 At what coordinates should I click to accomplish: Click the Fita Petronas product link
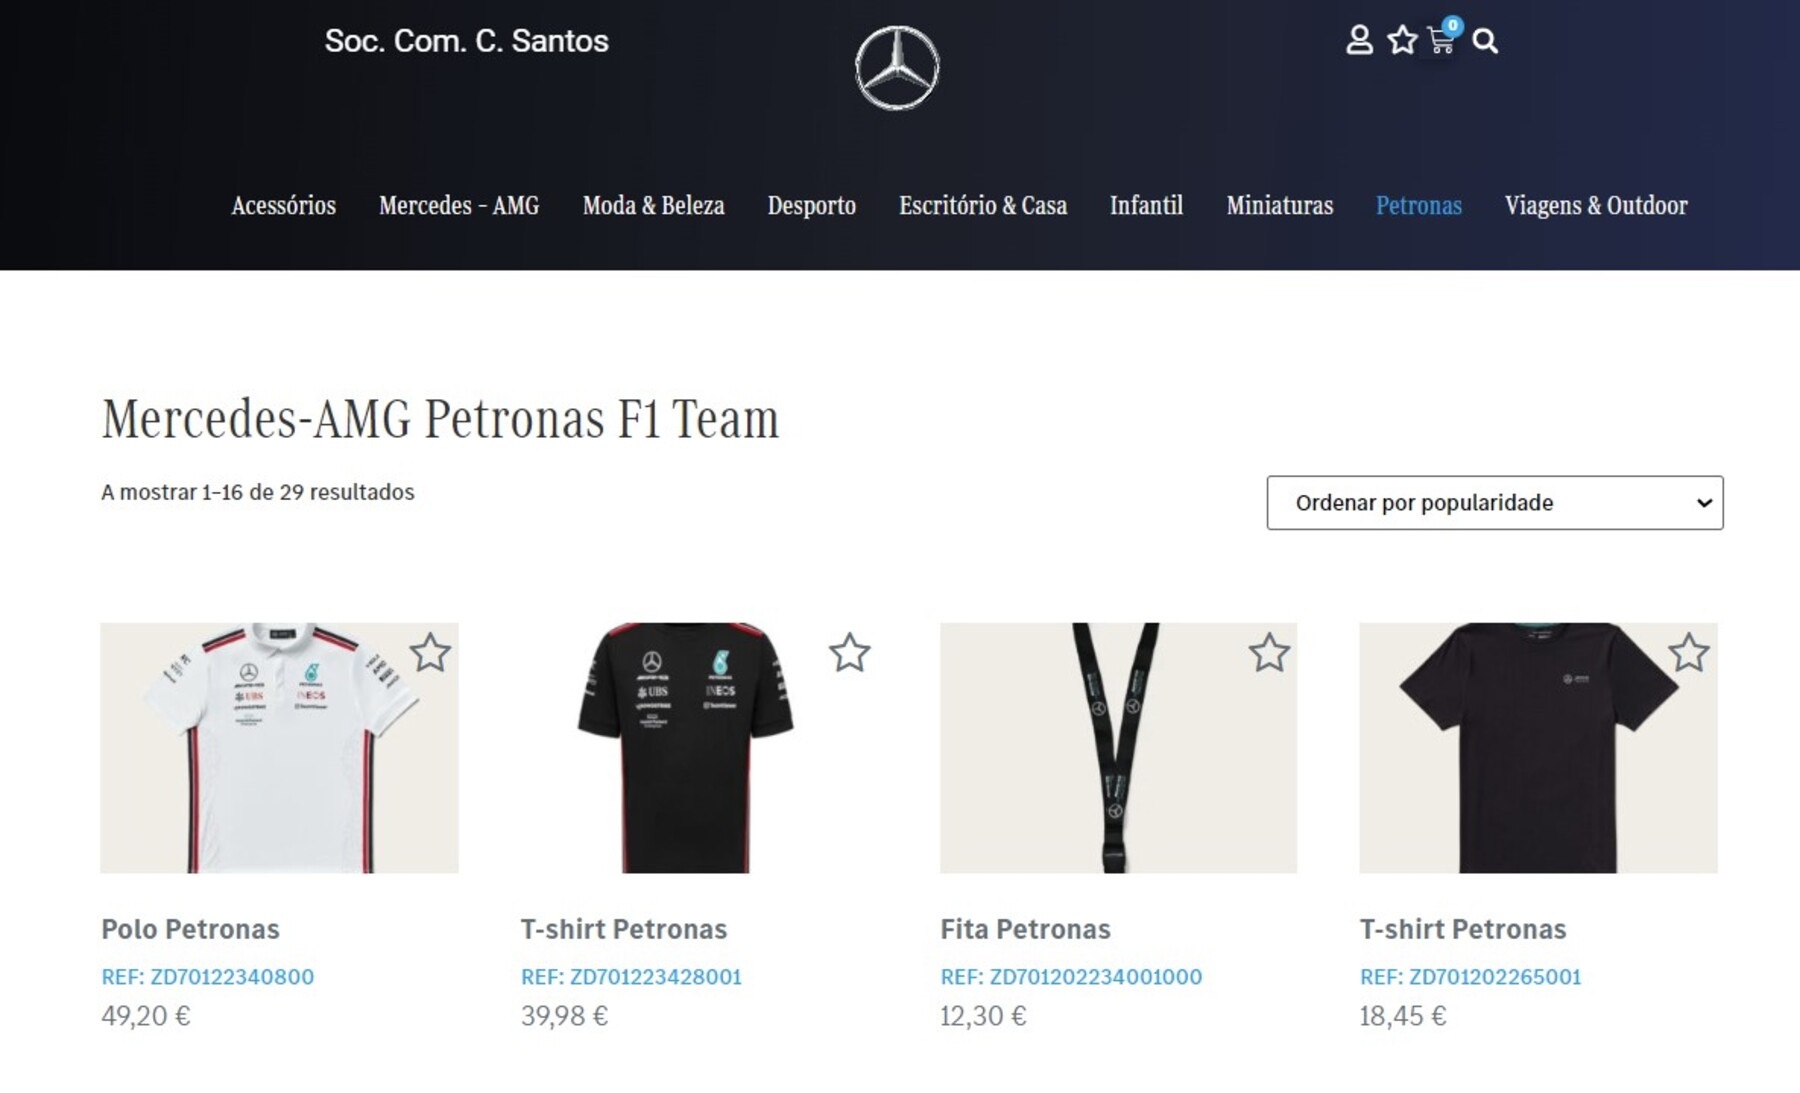(1025, 929)
